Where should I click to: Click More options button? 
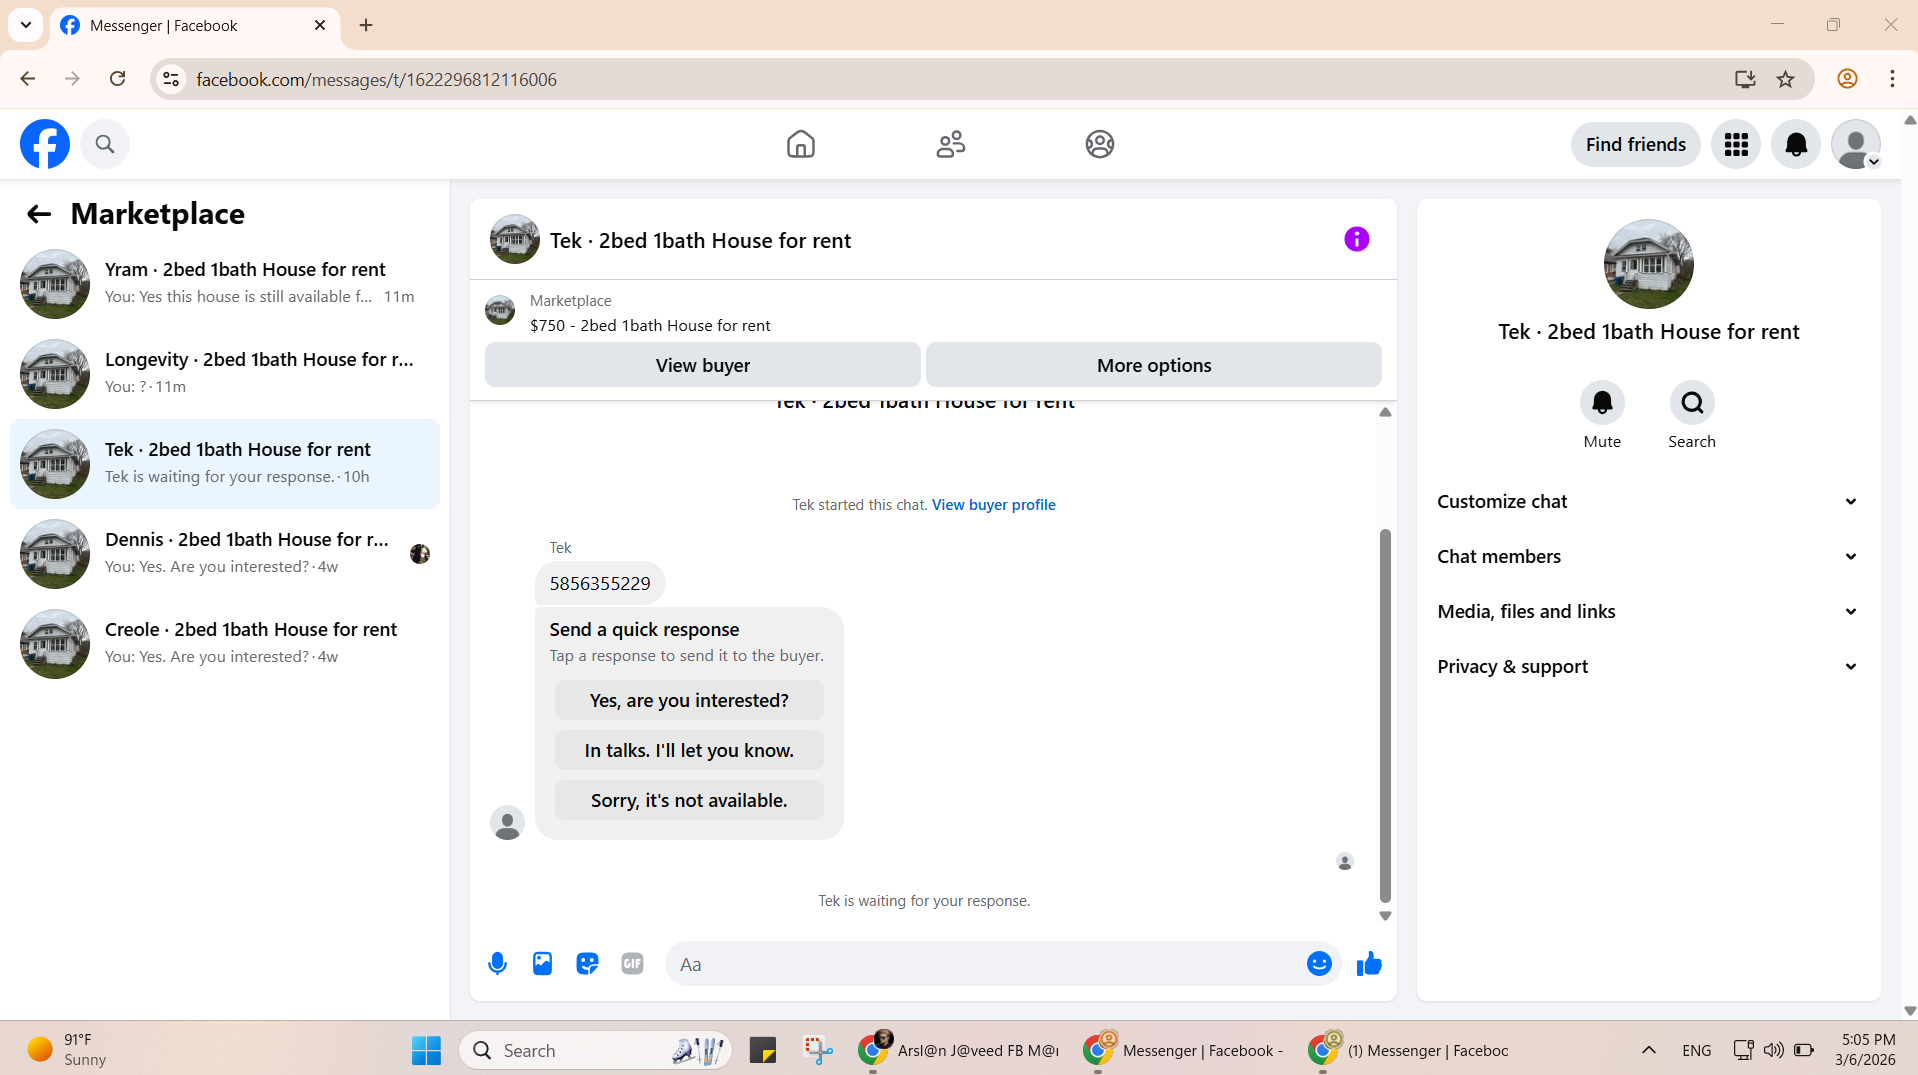coord(1154,365)
